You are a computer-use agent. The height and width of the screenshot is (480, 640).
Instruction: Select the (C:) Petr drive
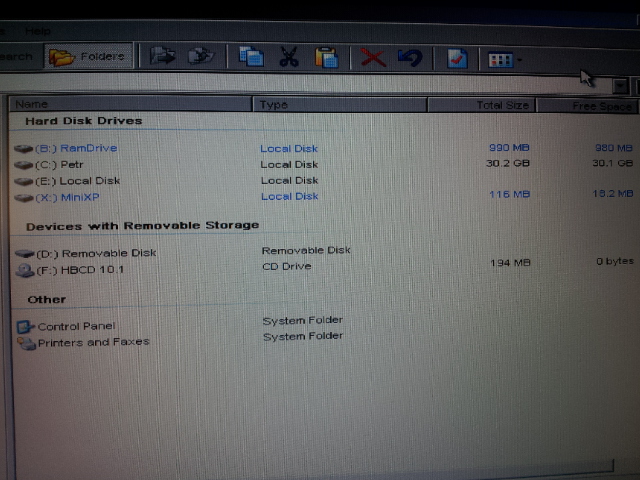pyautogui.click(x=59, y=164)
